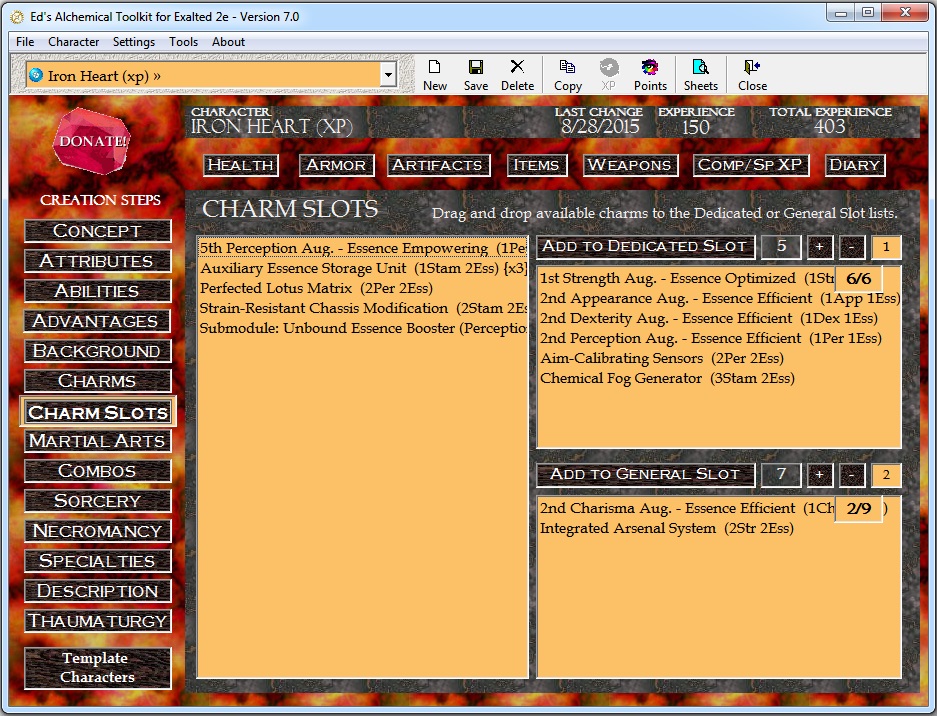Open the Martial Arts step
The width and height of the screenshot is (937, 716).
coord(97,441)
